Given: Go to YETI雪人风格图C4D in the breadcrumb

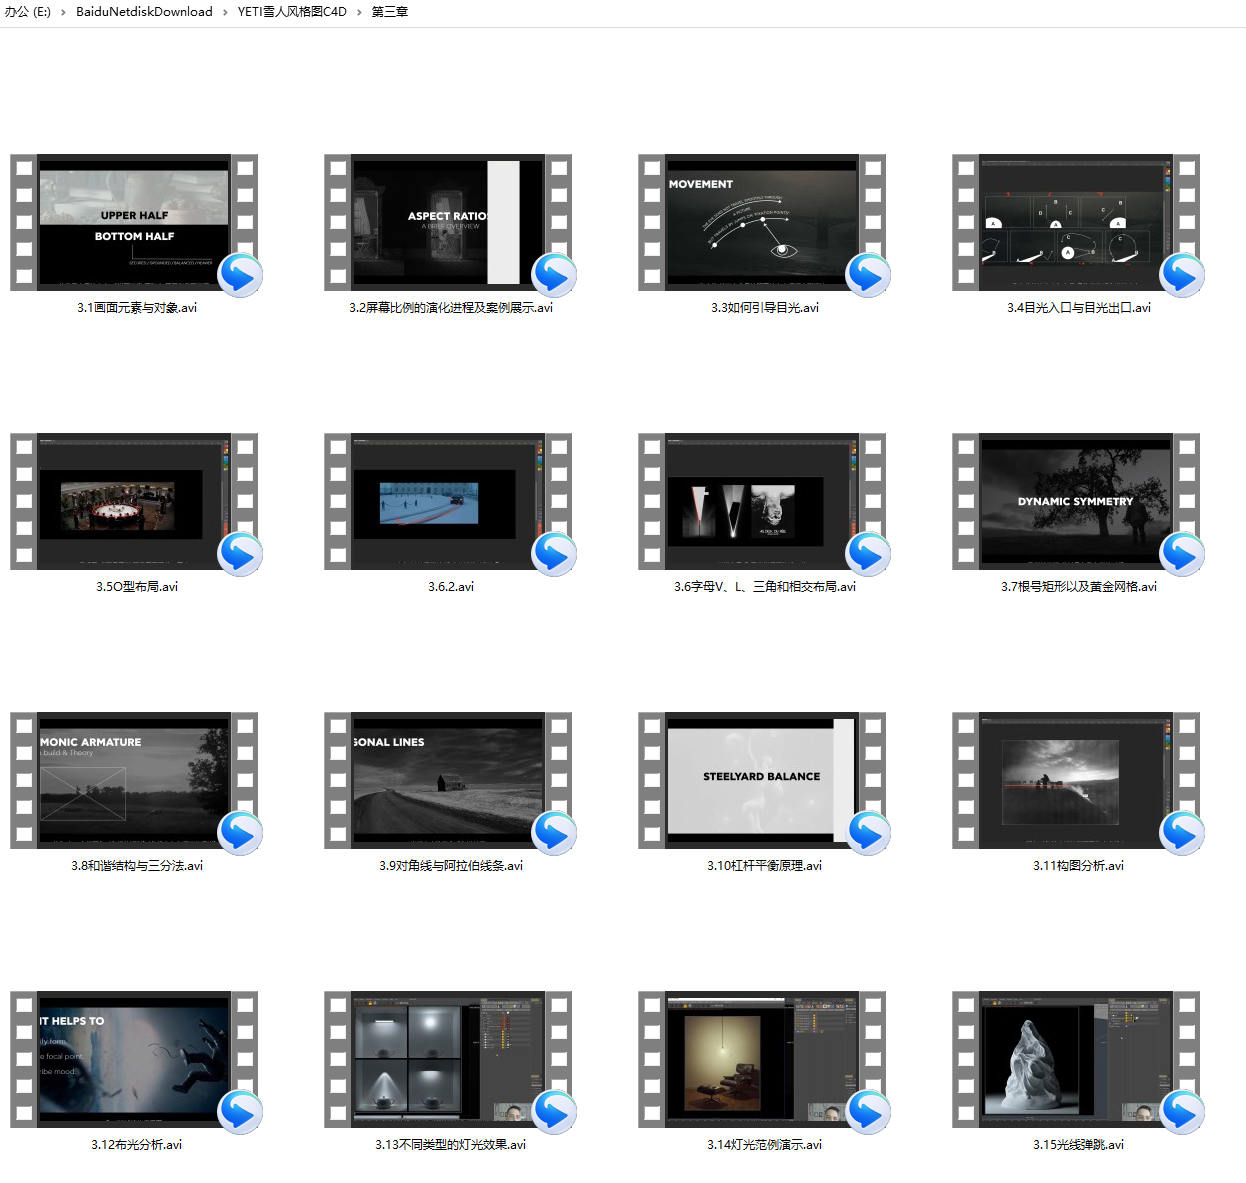Looking at the screenshot, I should click(x=292, y=12).
